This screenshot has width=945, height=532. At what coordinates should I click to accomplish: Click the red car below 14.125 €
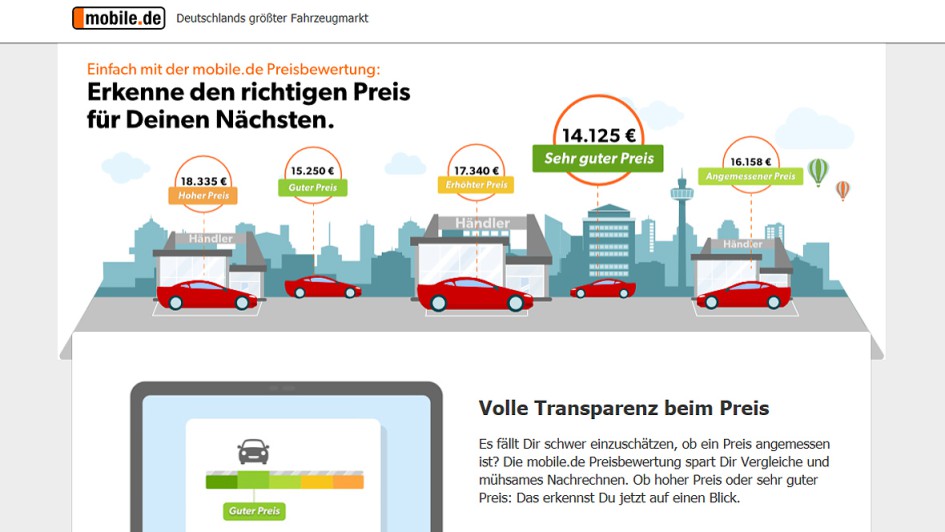pos(603,289)
